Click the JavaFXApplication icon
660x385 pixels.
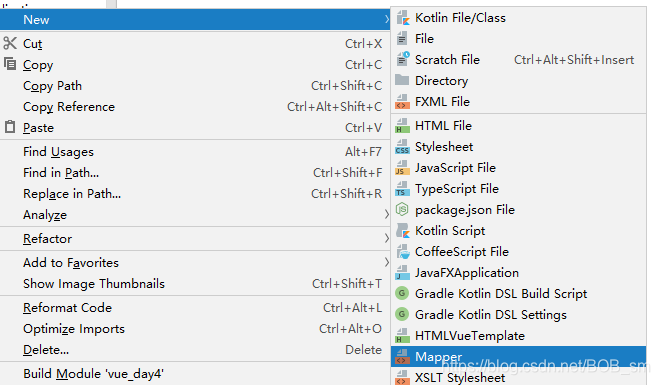click(x=402, y=273)
